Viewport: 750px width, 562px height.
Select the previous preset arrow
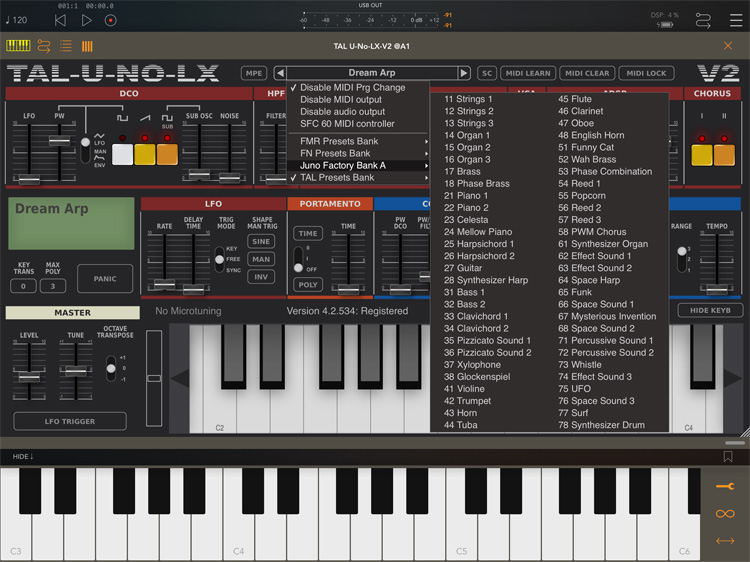[x=280, y=73]
